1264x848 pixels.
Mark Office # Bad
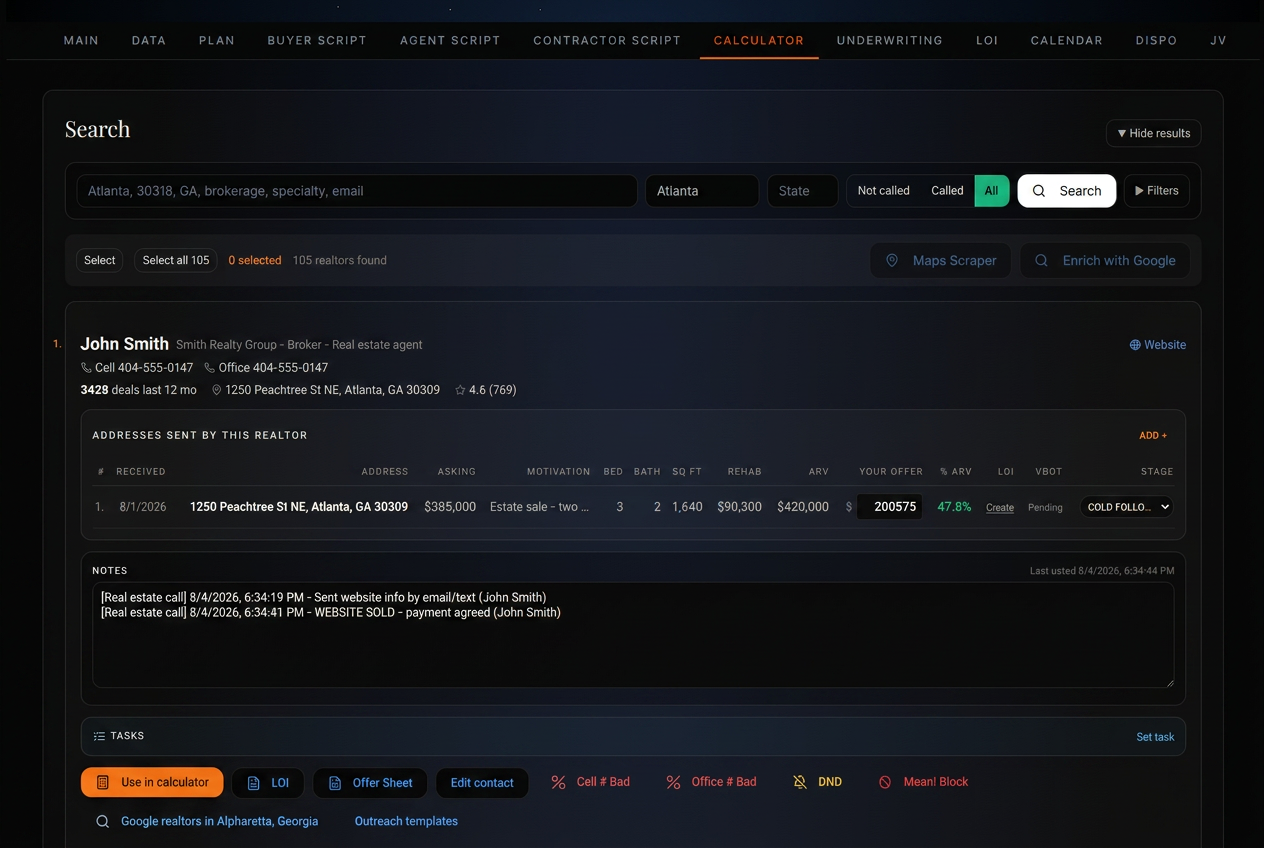(712, 782)
